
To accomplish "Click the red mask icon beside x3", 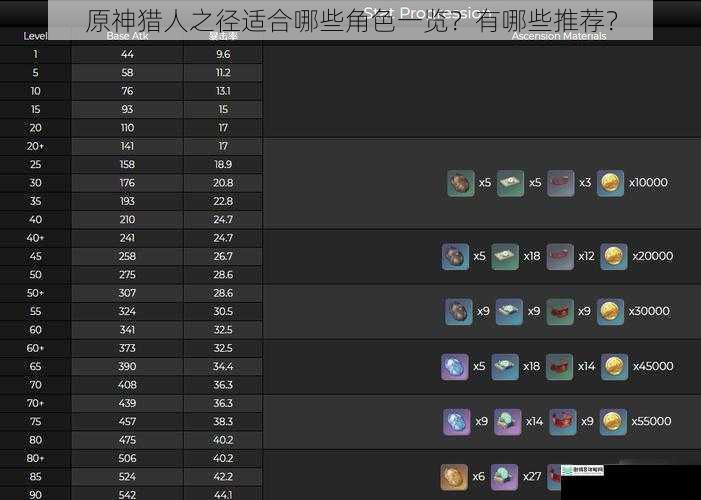I will [561, 183].
